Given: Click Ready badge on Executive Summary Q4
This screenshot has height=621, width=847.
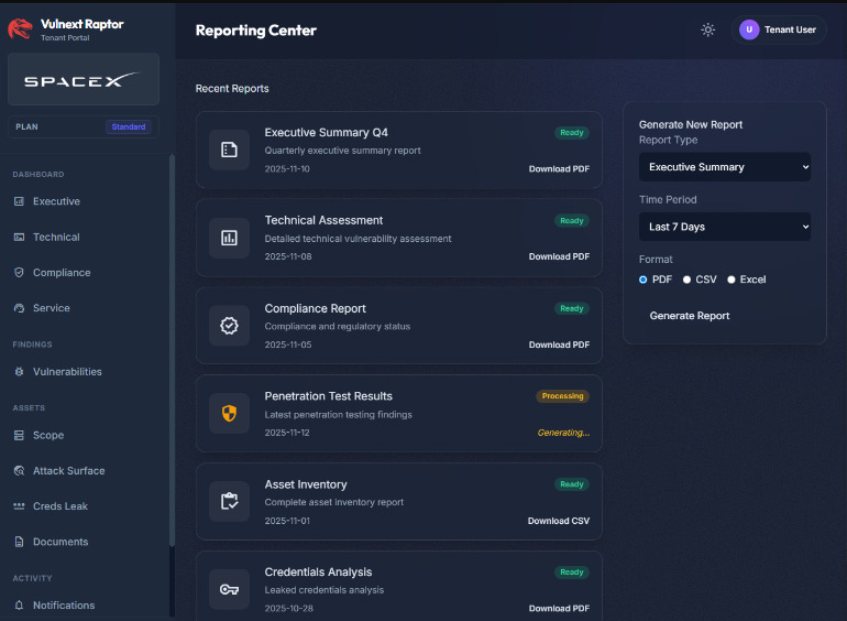Looking at the screenshot, I should click(572, 132).
